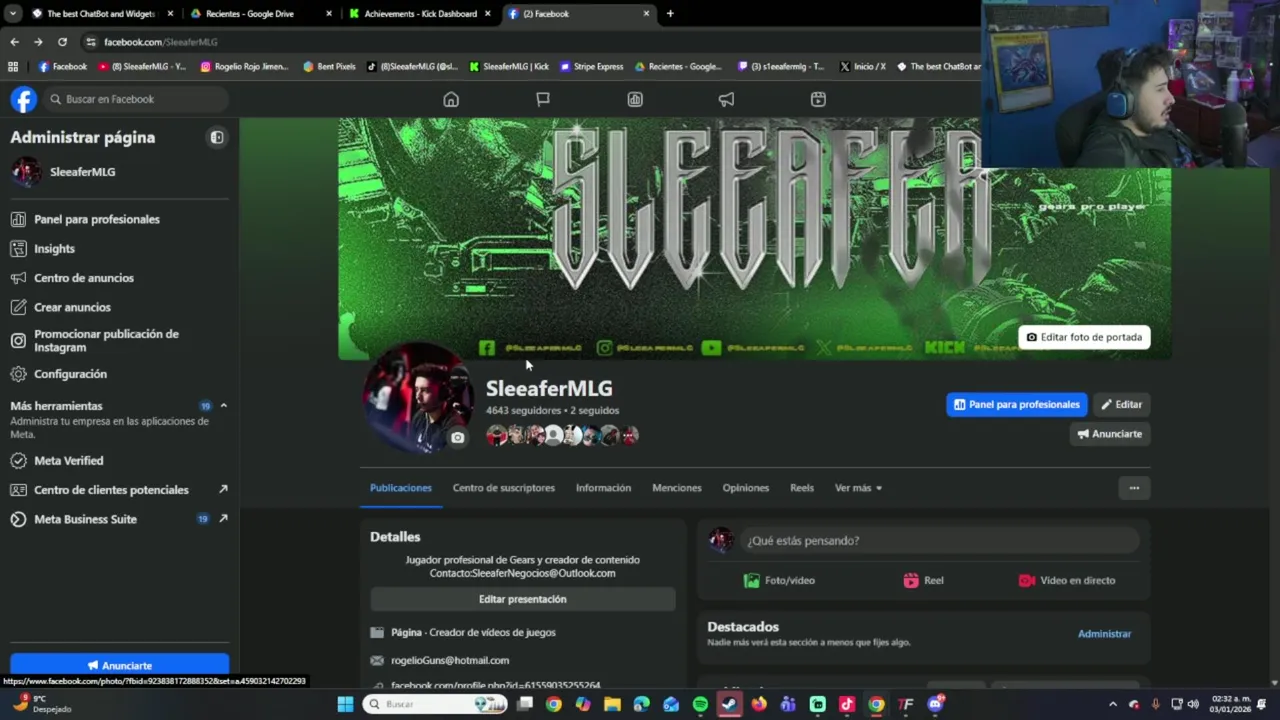Open File Explorer from the taskbar
This screenshot has height=720, width=1280.
(x=612, y=704)
